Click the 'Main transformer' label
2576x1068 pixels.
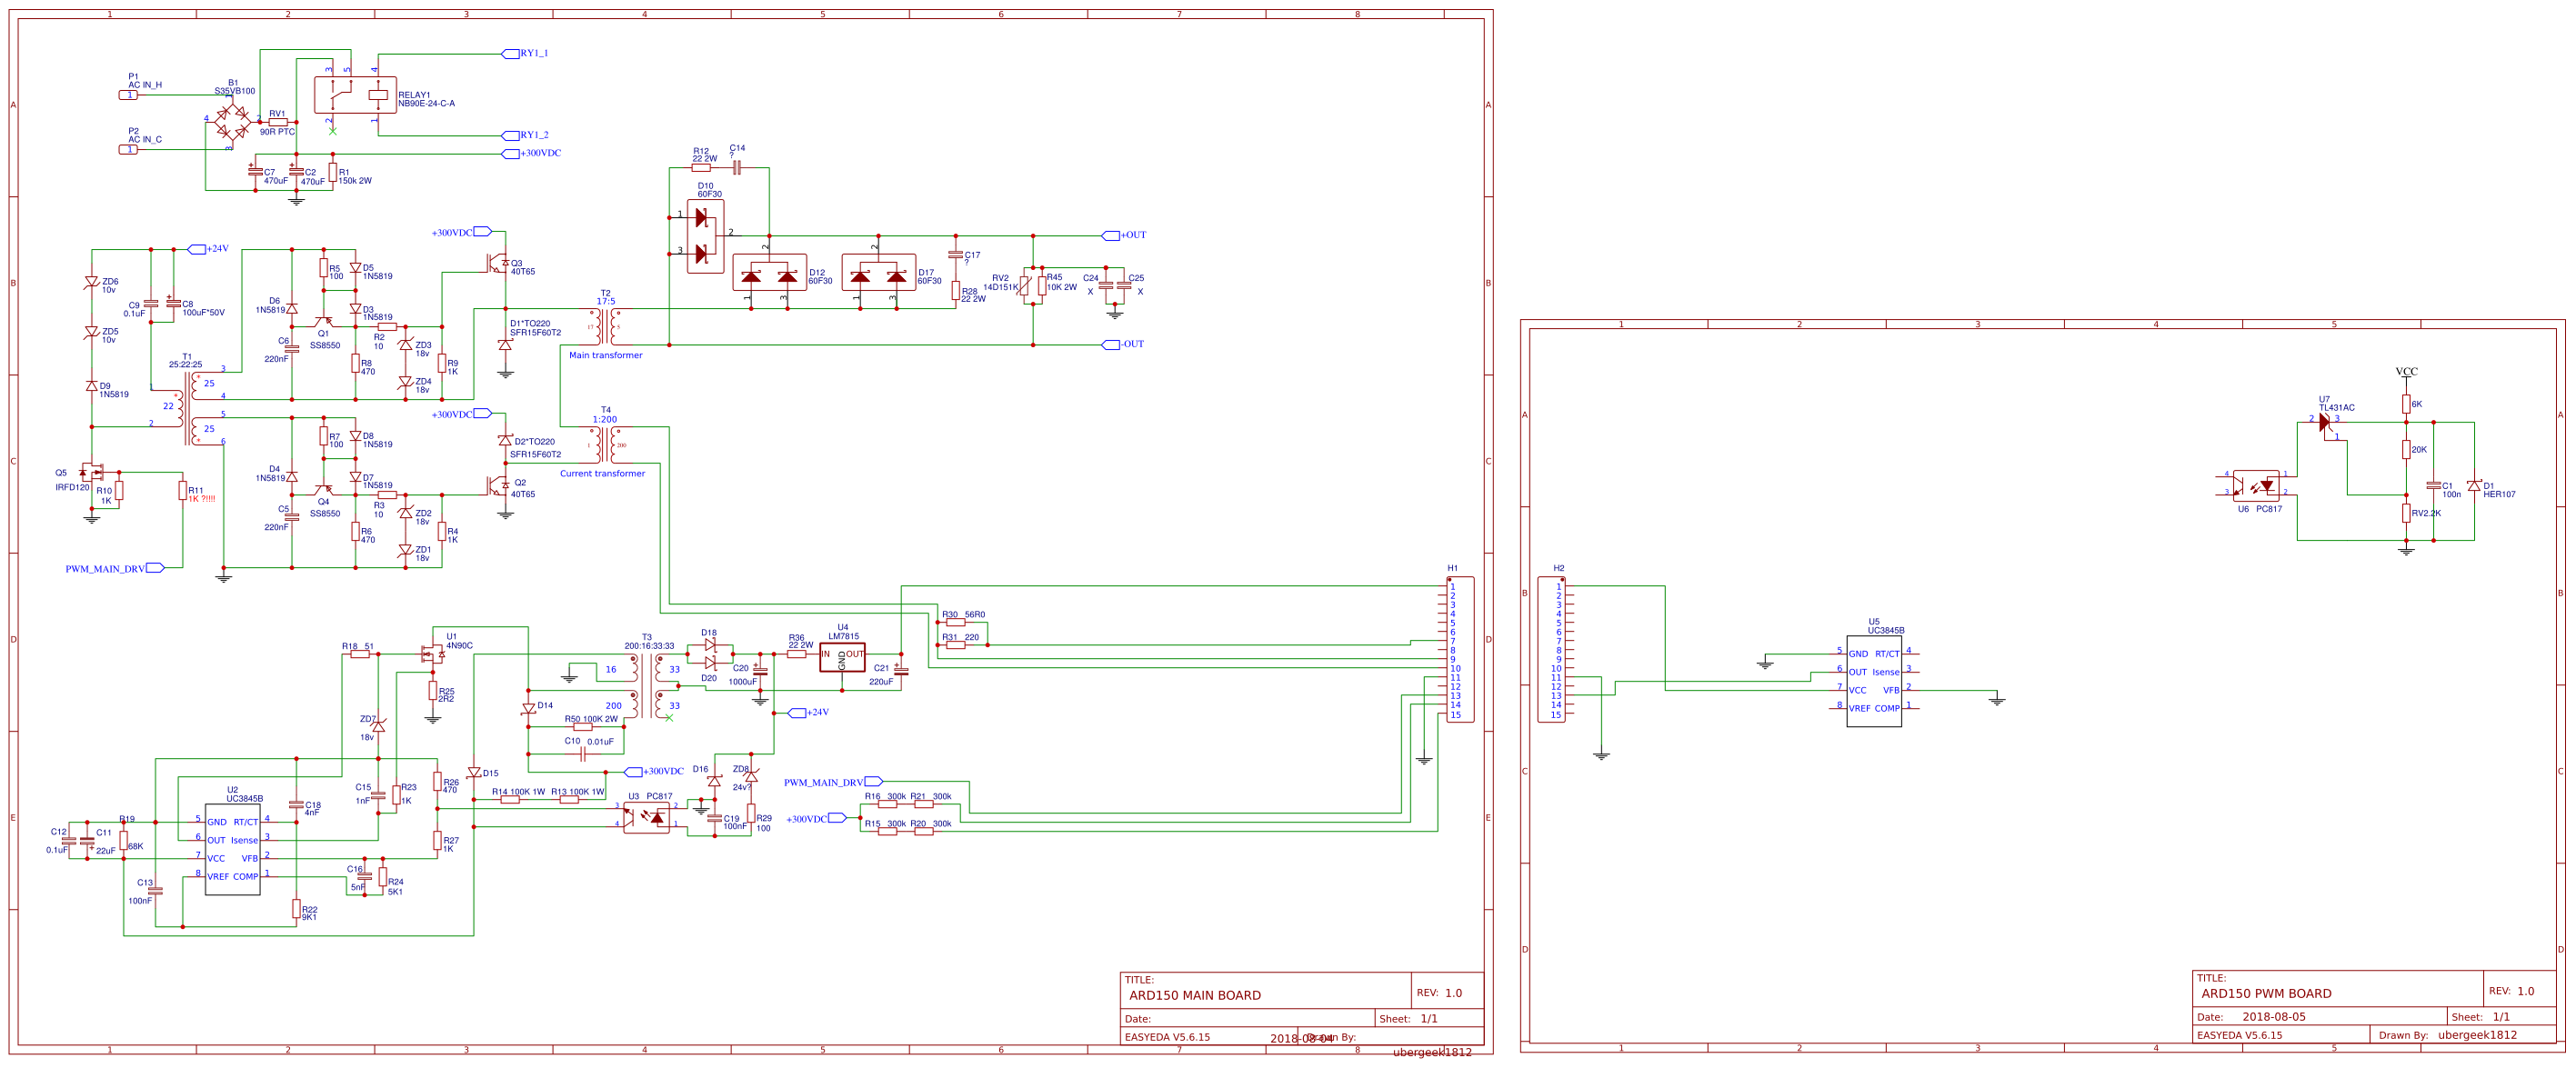[x=606, y=356]
